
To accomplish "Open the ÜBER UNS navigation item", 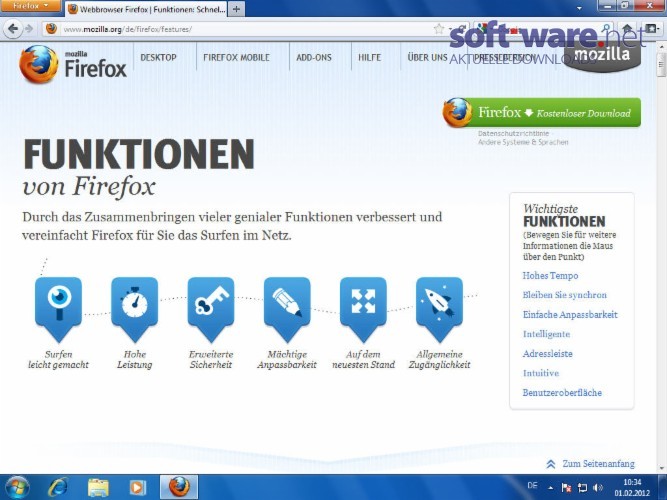I will [x=428, y=57].
